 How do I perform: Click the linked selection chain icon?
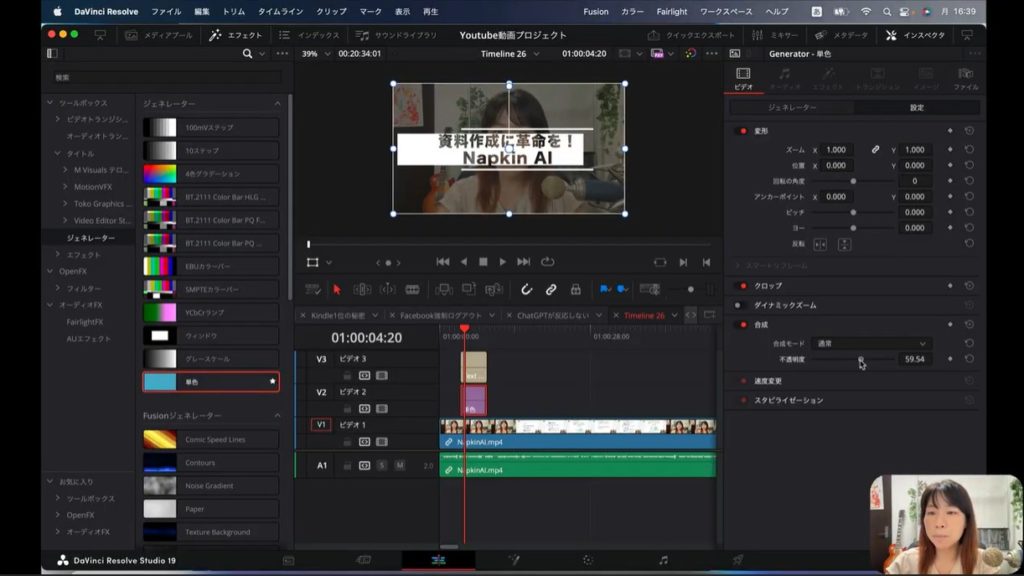coord(550,289)
